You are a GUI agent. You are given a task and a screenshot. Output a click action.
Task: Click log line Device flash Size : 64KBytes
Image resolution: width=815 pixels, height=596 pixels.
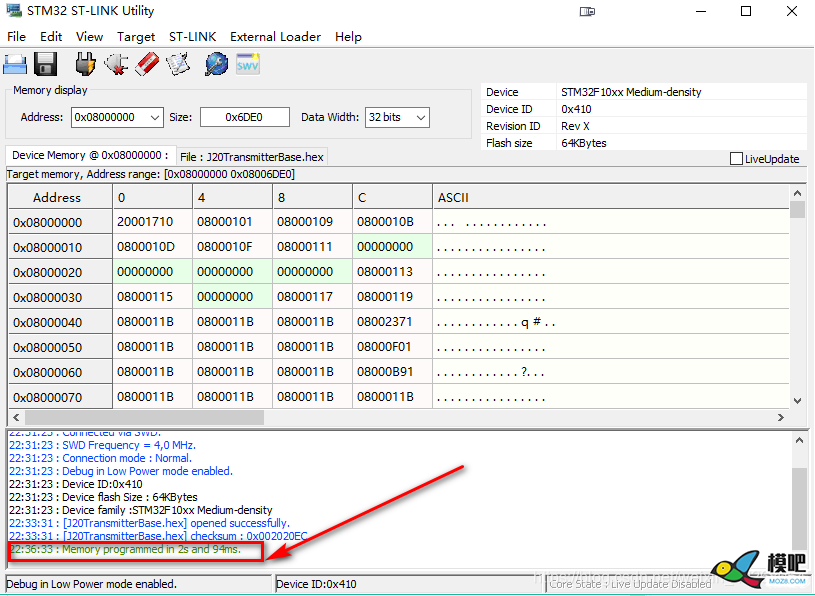pos(103,497)
